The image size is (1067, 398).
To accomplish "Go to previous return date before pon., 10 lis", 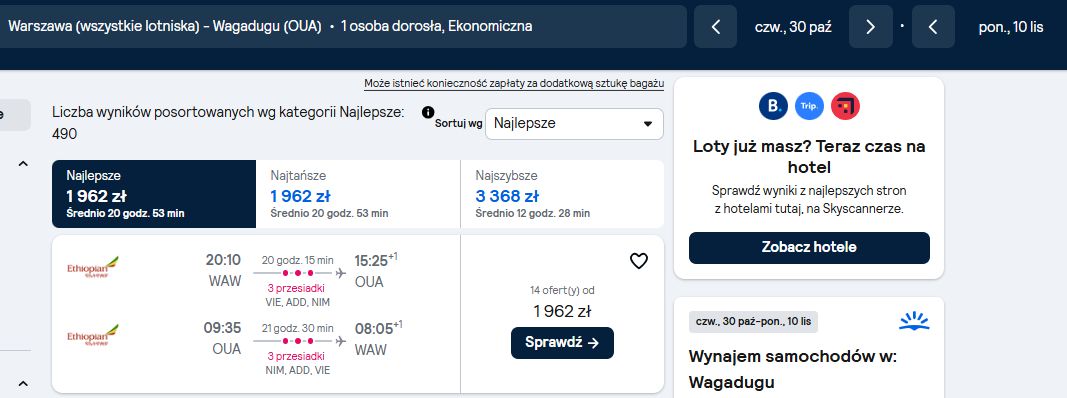I will pos(933,27).
